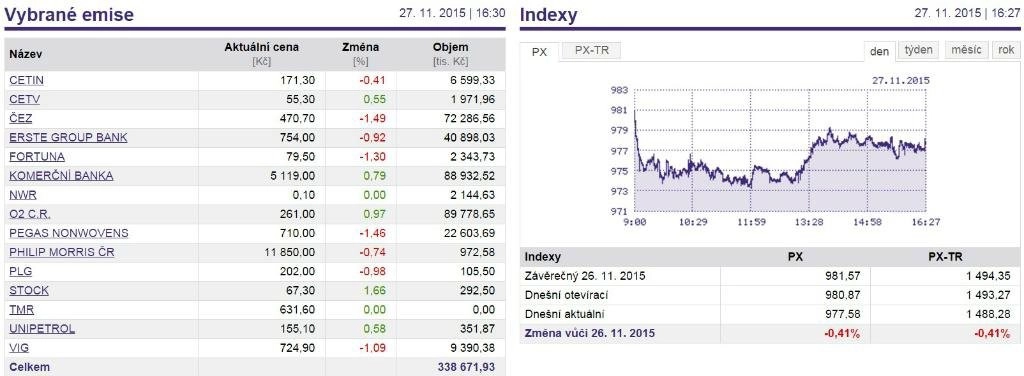Switch chart period to měsíc
This screenshot has width=1024, height=376.
tap(966, 50)
